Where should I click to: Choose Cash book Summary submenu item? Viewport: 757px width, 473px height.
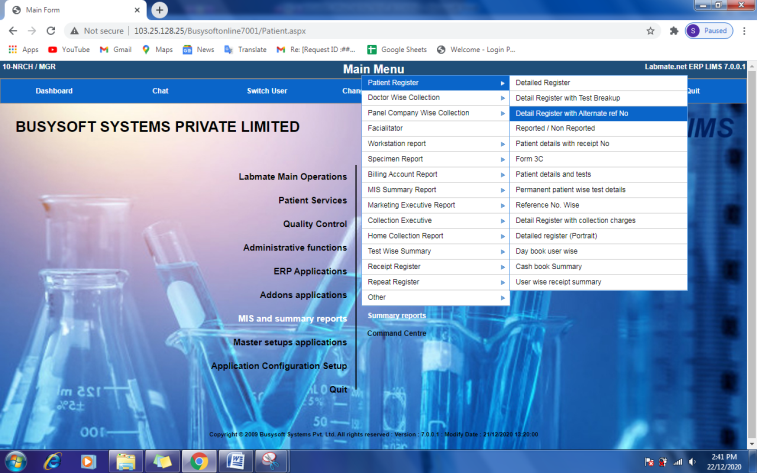(598, 267)
